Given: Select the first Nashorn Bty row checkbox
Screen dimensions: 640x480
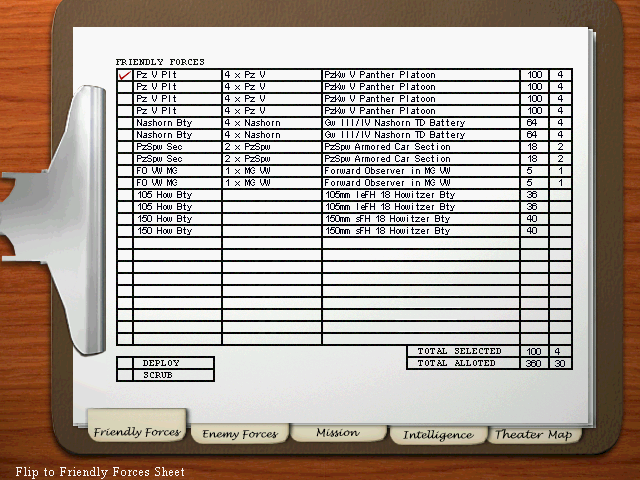Looking at the screenshot, I should click(x=124, y=122).
